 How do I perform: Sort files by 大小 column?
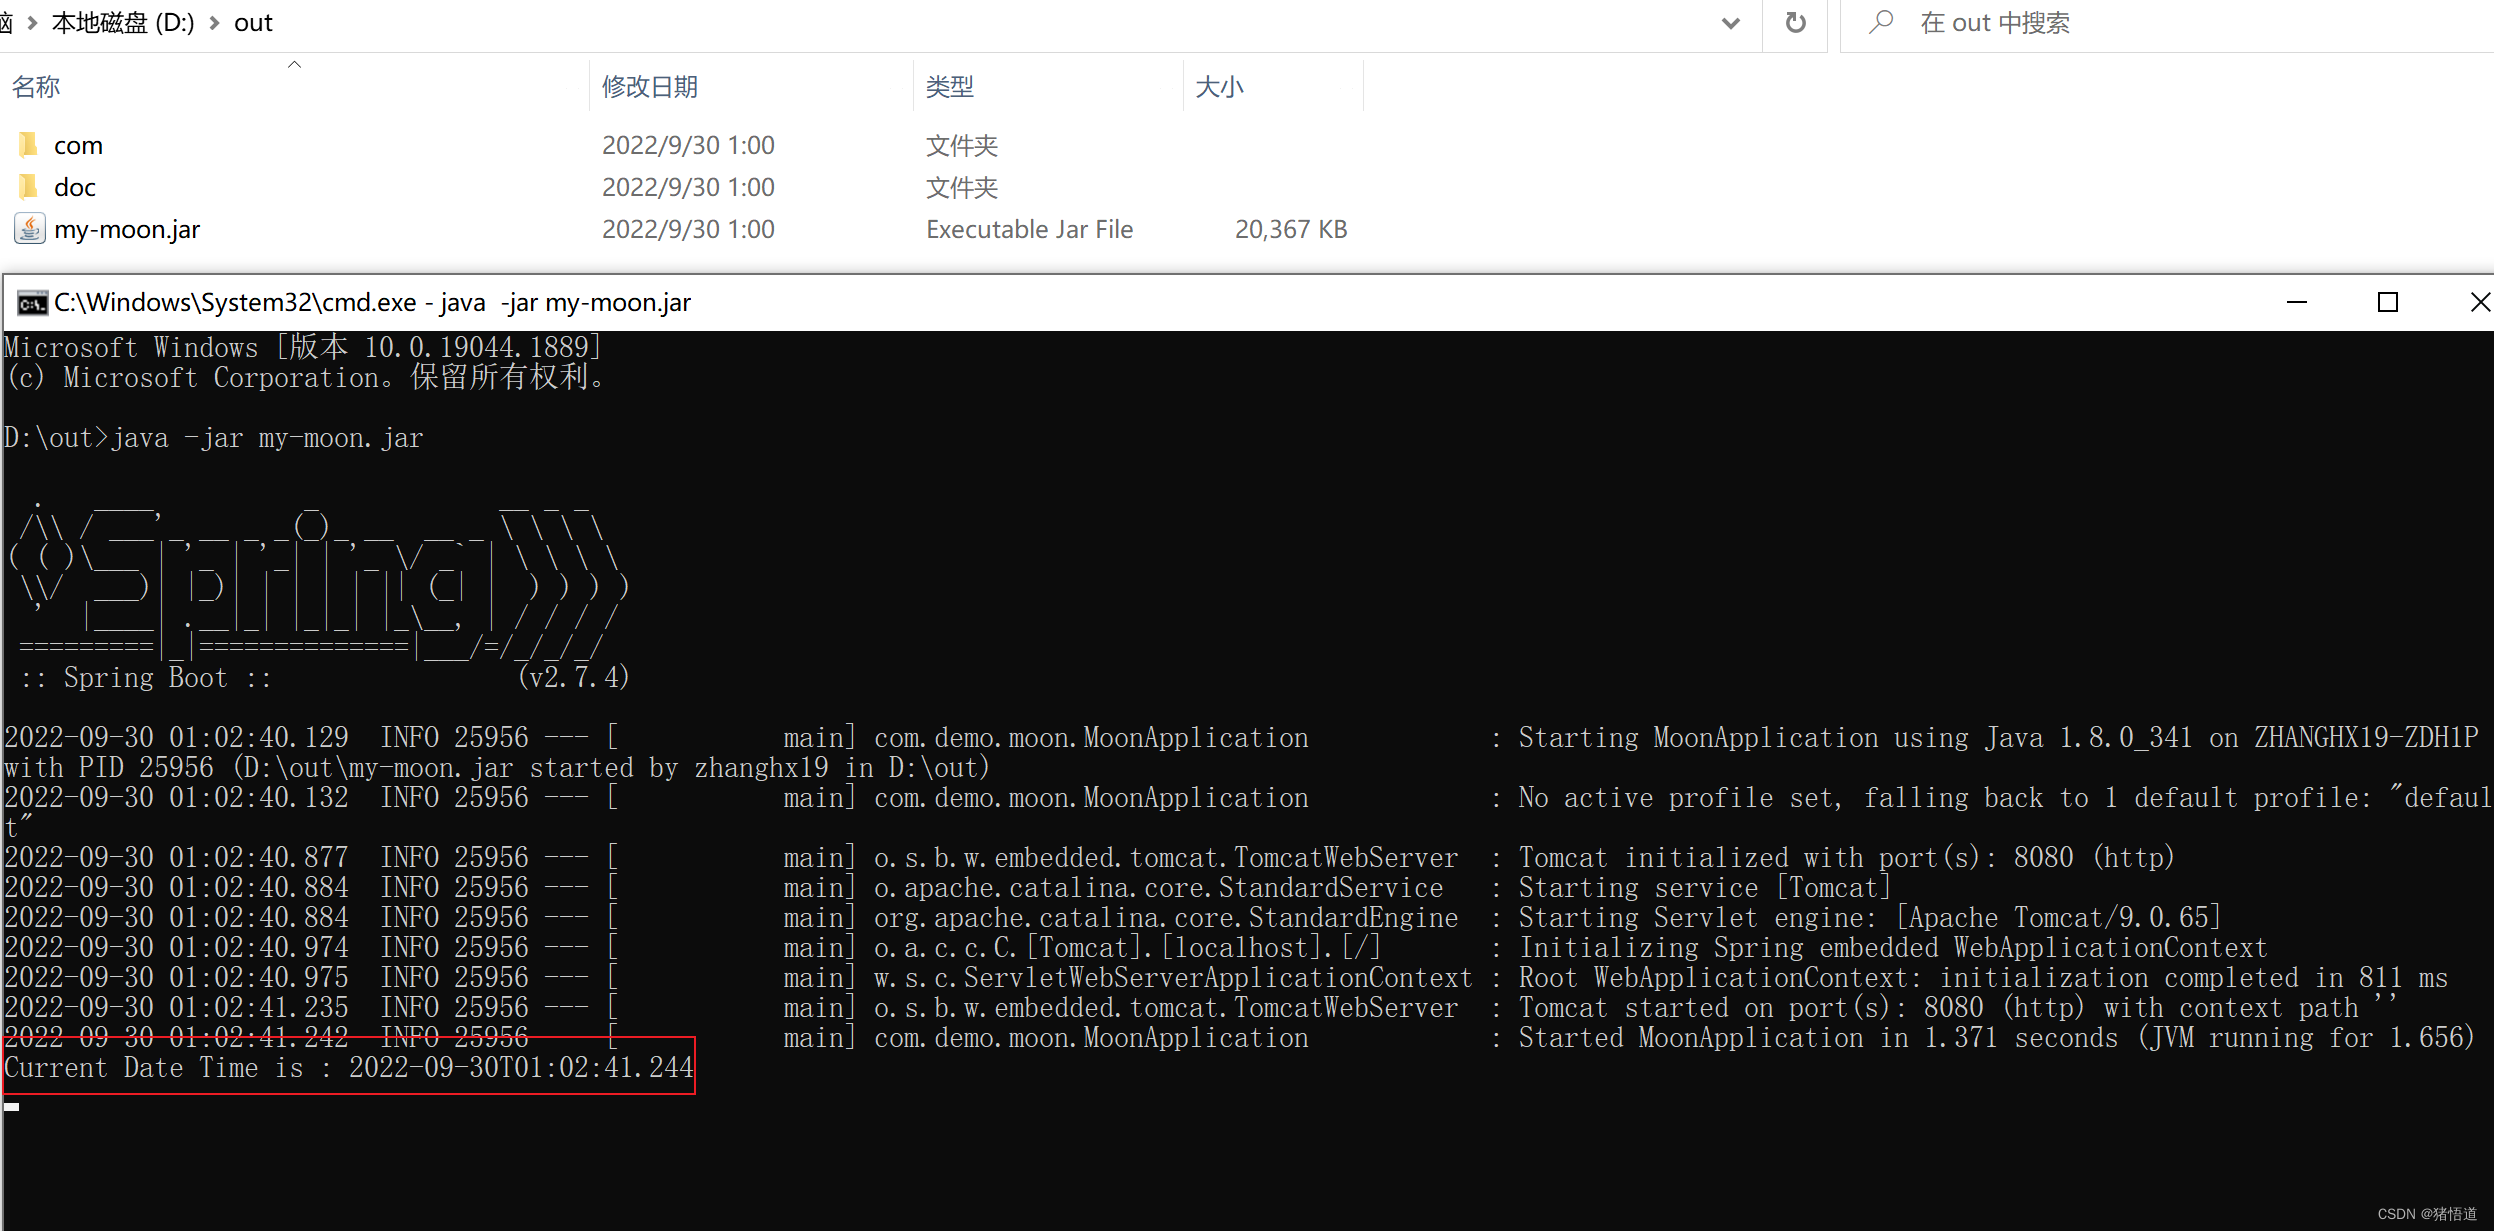coord(1220,87)
